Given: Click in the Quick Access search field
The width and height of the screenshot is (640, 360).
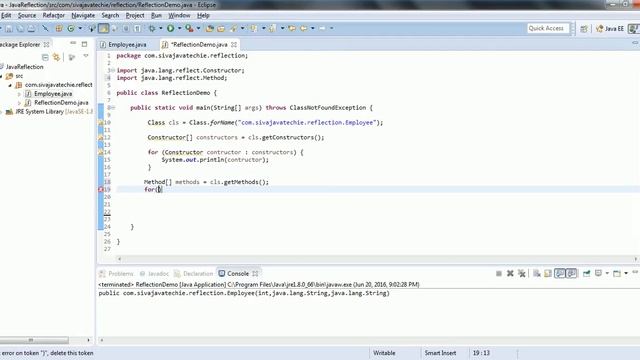Looking at the screenshot, I should pos(547,28).
